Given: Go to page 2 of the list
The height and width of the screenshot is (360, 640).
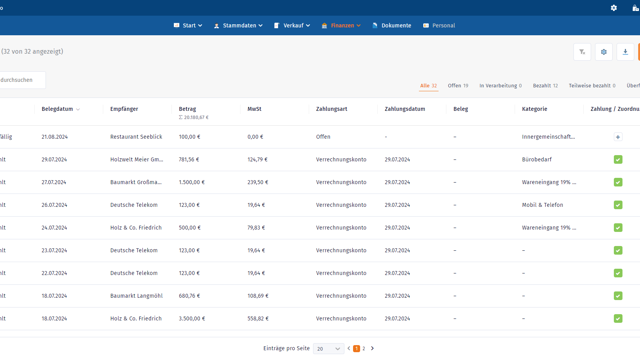Looking at the screenshot, I should pyautogui.click(x=364, y=349).
